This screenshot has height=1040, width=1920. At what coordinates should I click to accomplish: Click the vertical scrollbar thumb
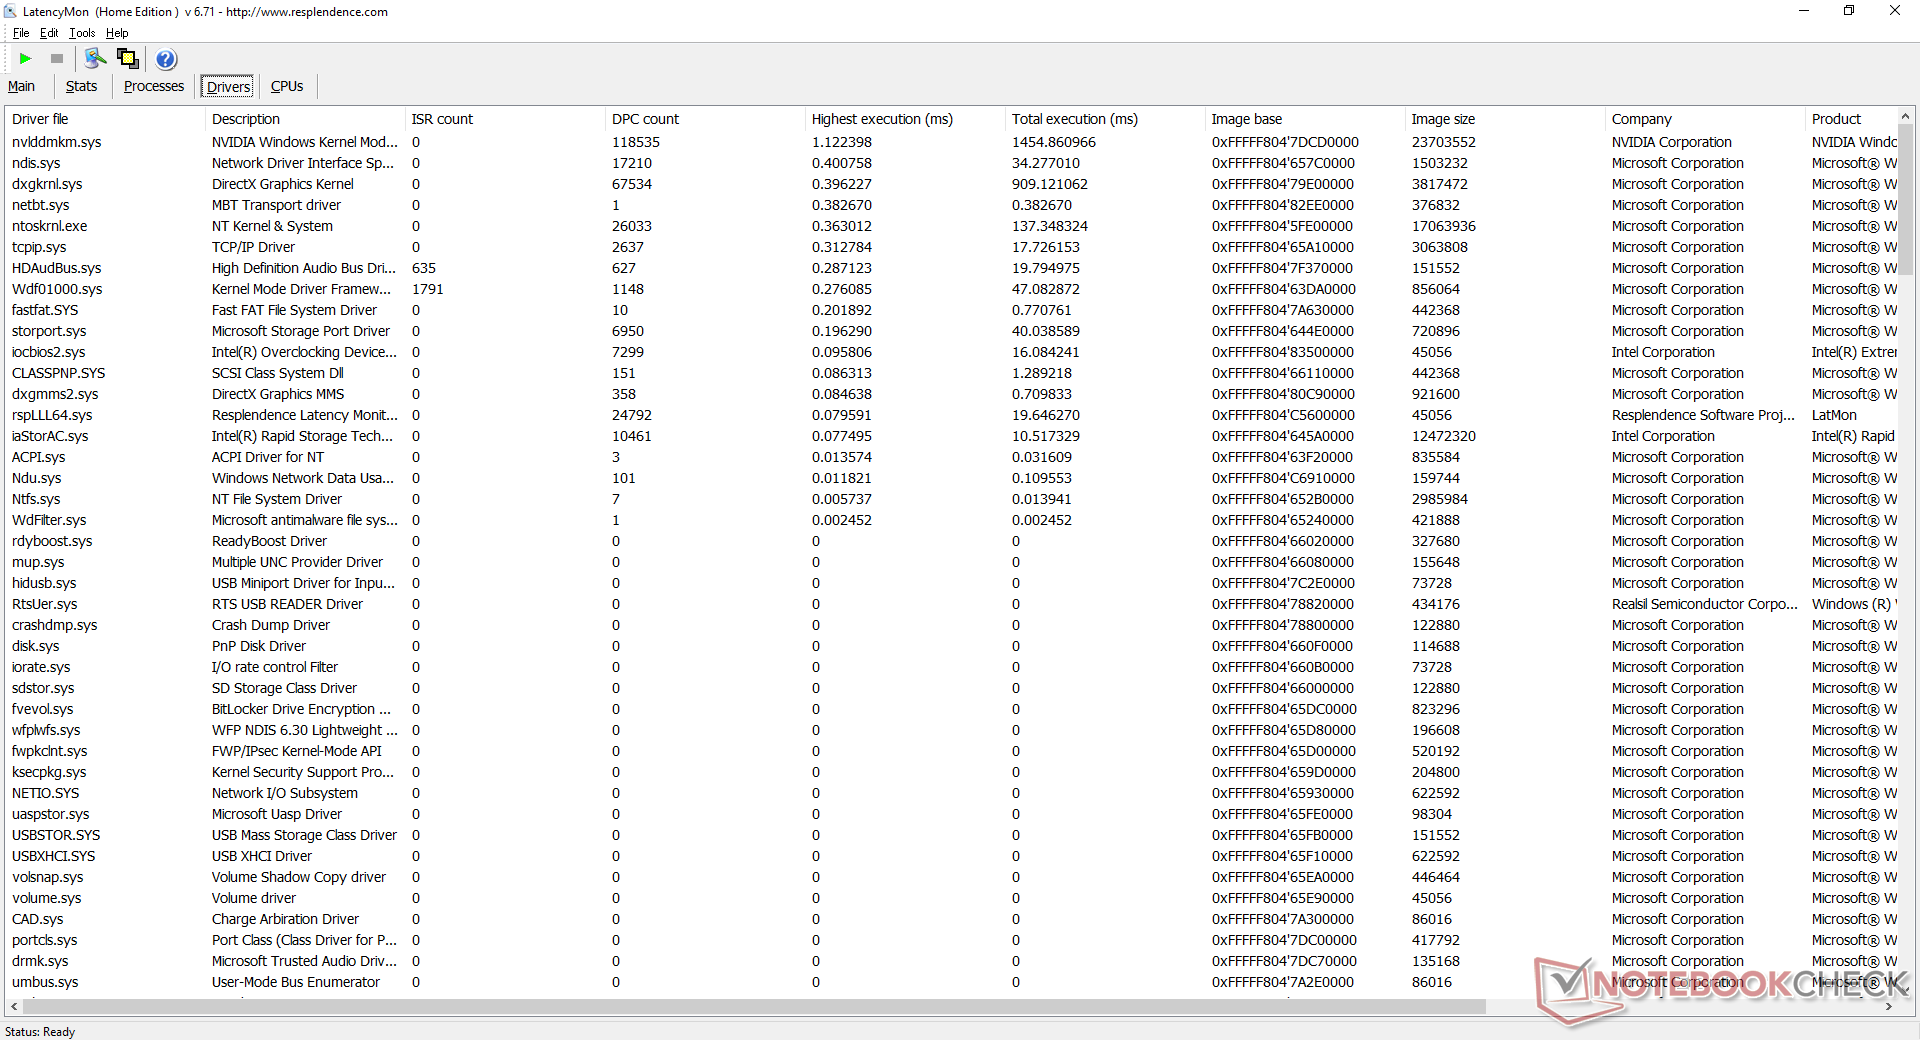tap(1906, 200)
